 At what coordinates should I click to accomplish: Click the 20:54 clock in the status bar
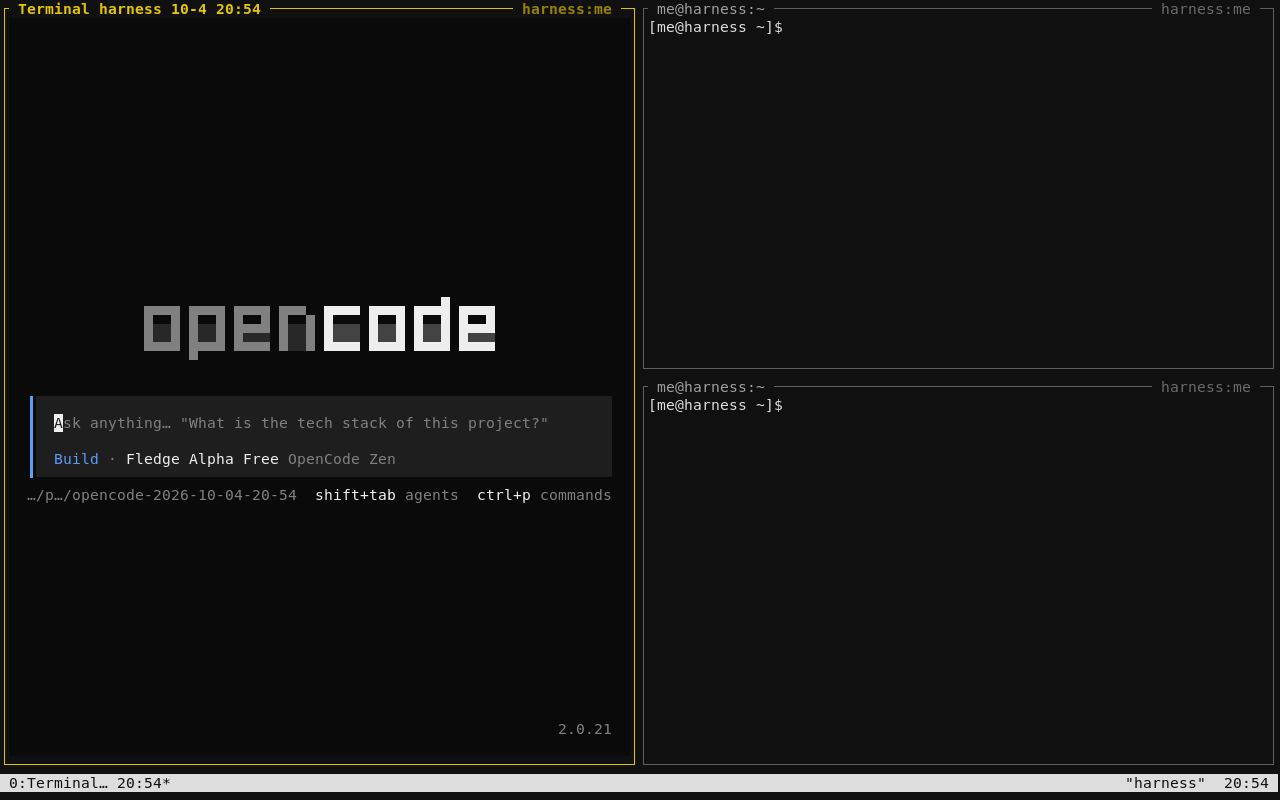click(x=1246, y=783)
